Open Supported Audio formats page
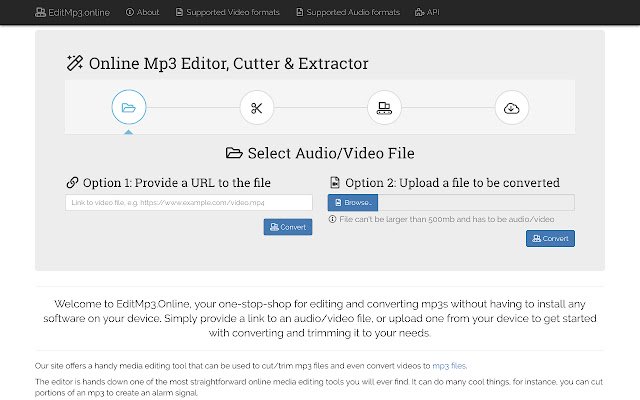The width and height of the screenshot is (640, 400). pos(348,12)
